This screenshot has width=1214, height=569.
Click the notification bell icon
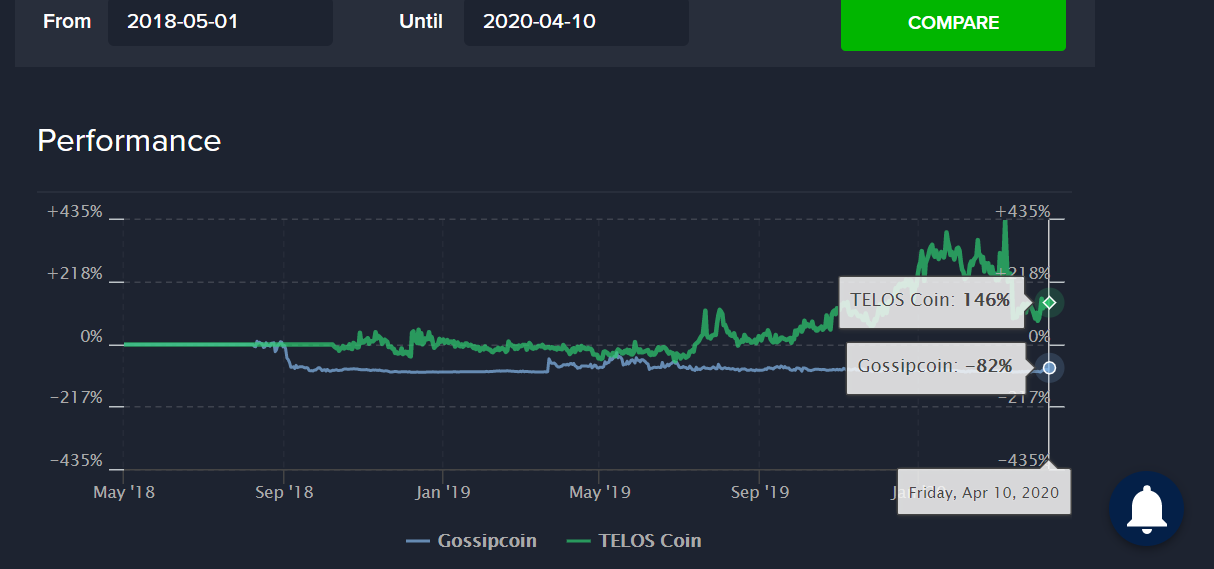[x=1147, y=509]
